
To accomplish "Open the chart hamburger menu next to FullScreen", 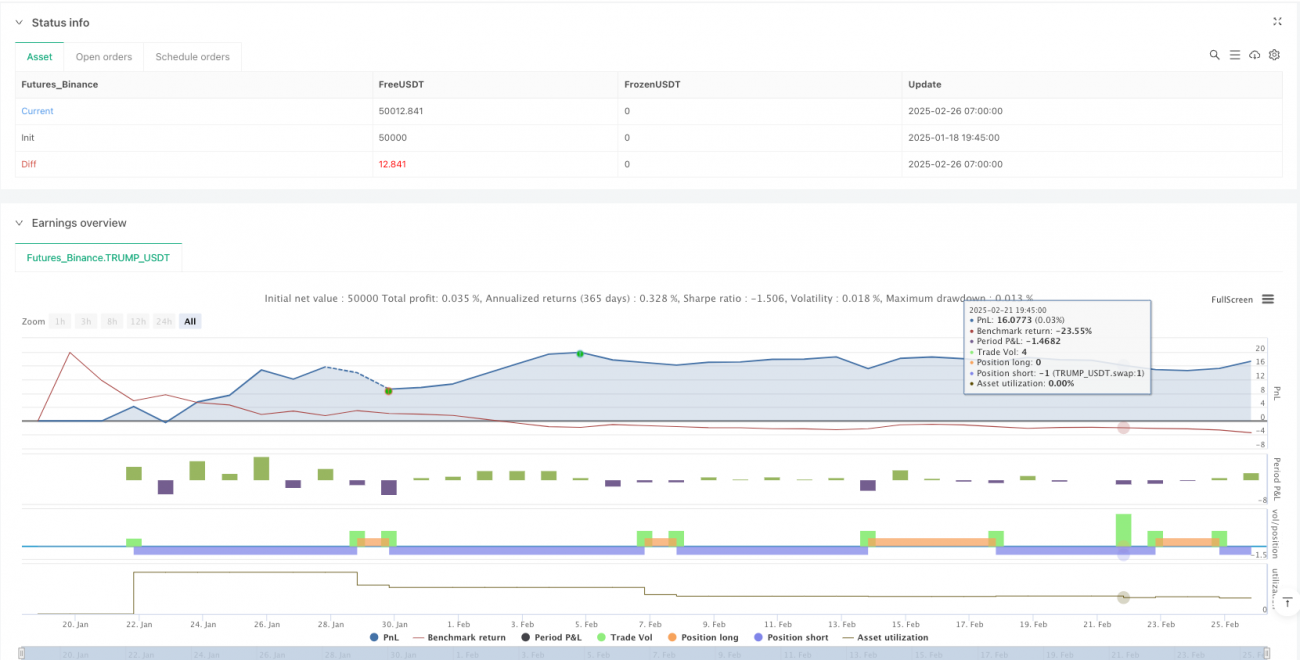I will (x=1268, y=299).
